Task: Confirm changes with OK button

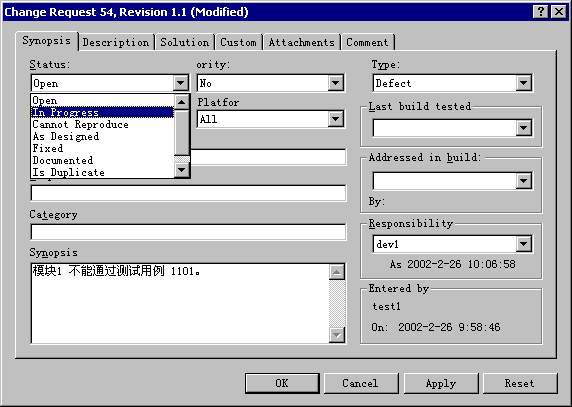Action: coord(282,383)
